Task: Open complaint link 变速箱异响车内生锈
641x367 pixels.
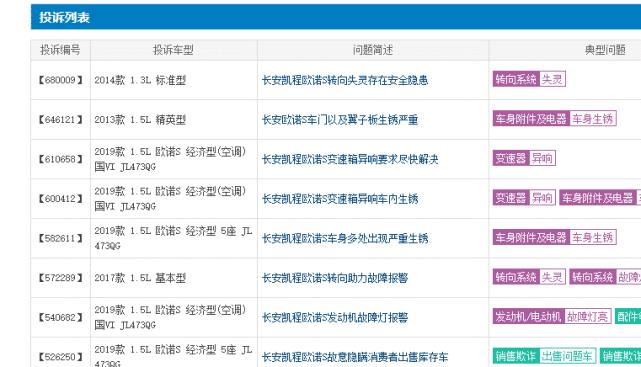Action: pyautogui.click(x=340, y=199)
